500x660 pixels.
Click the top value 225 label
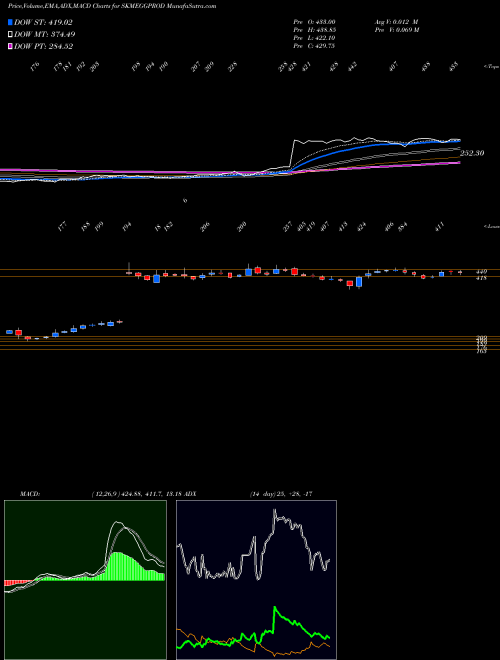[x=233, y=67]
